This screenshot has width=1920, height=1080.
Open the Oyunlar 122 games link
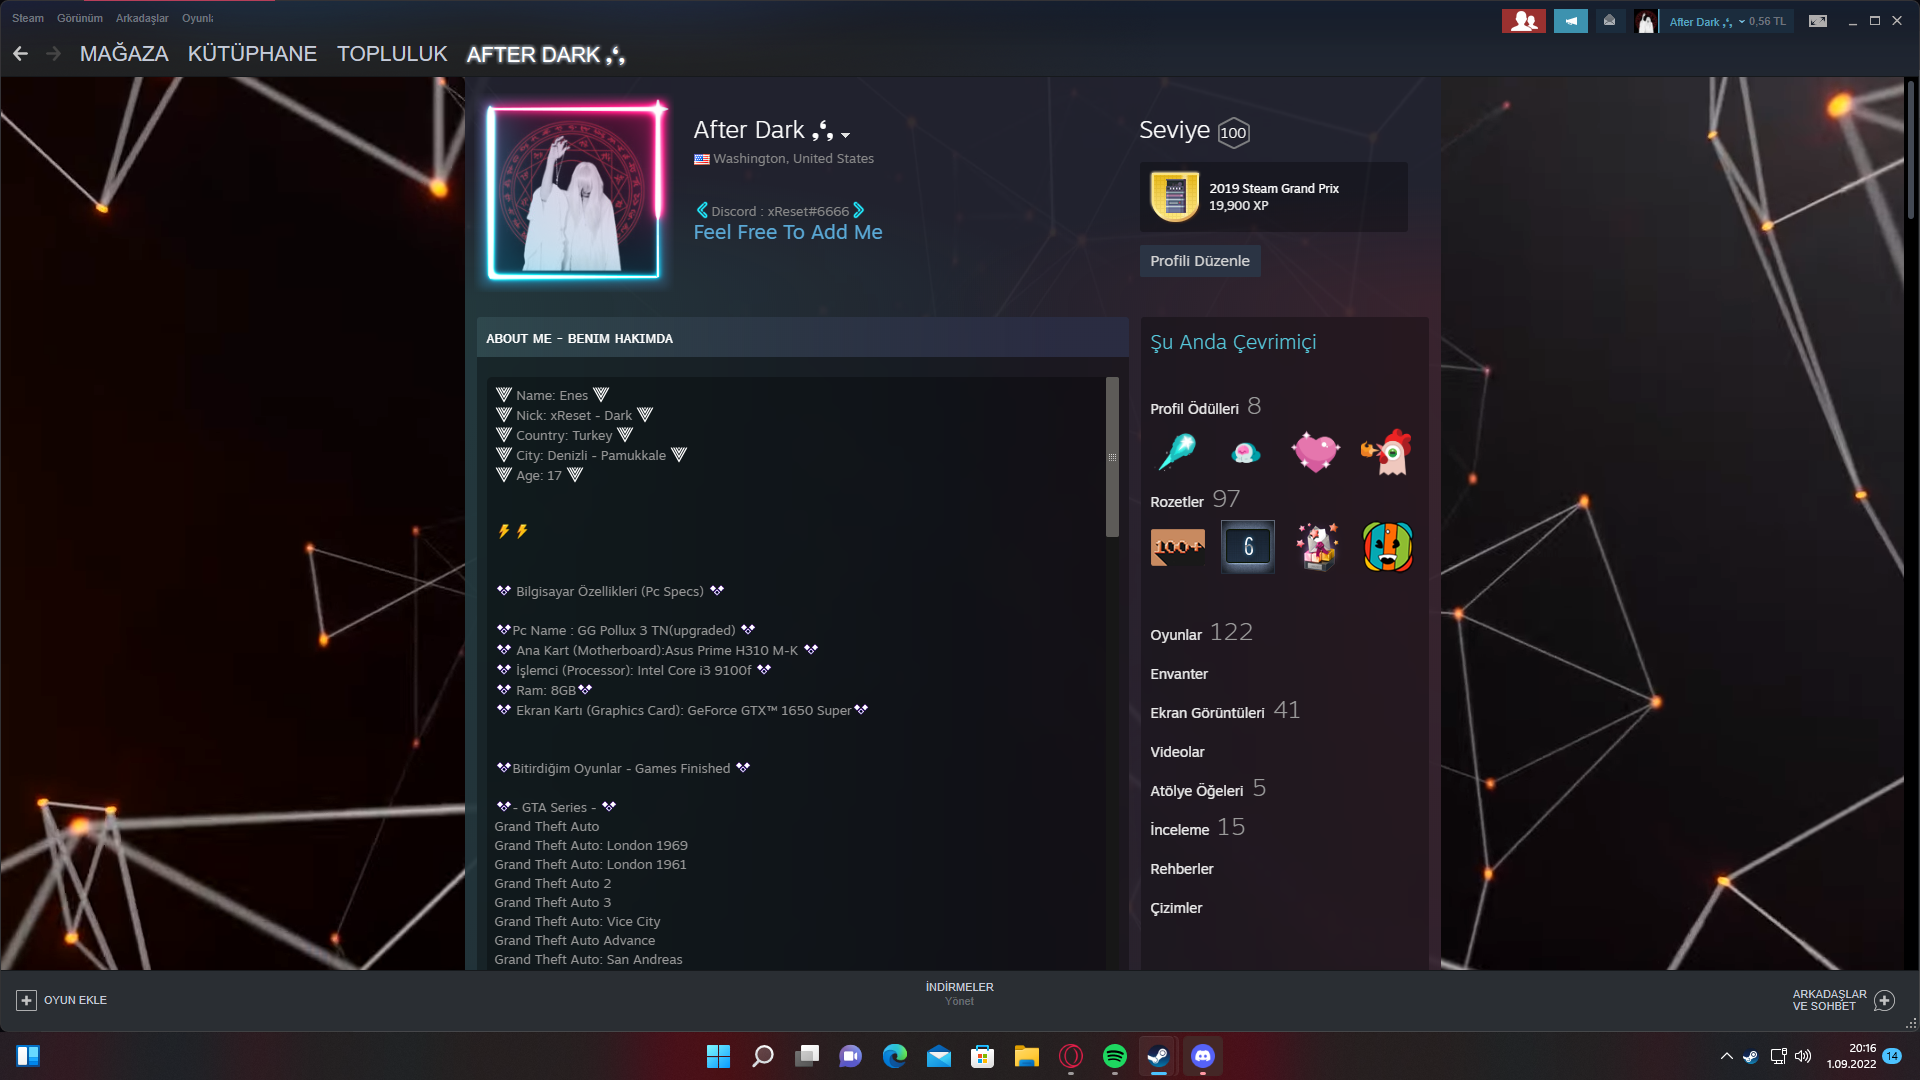1201,633
